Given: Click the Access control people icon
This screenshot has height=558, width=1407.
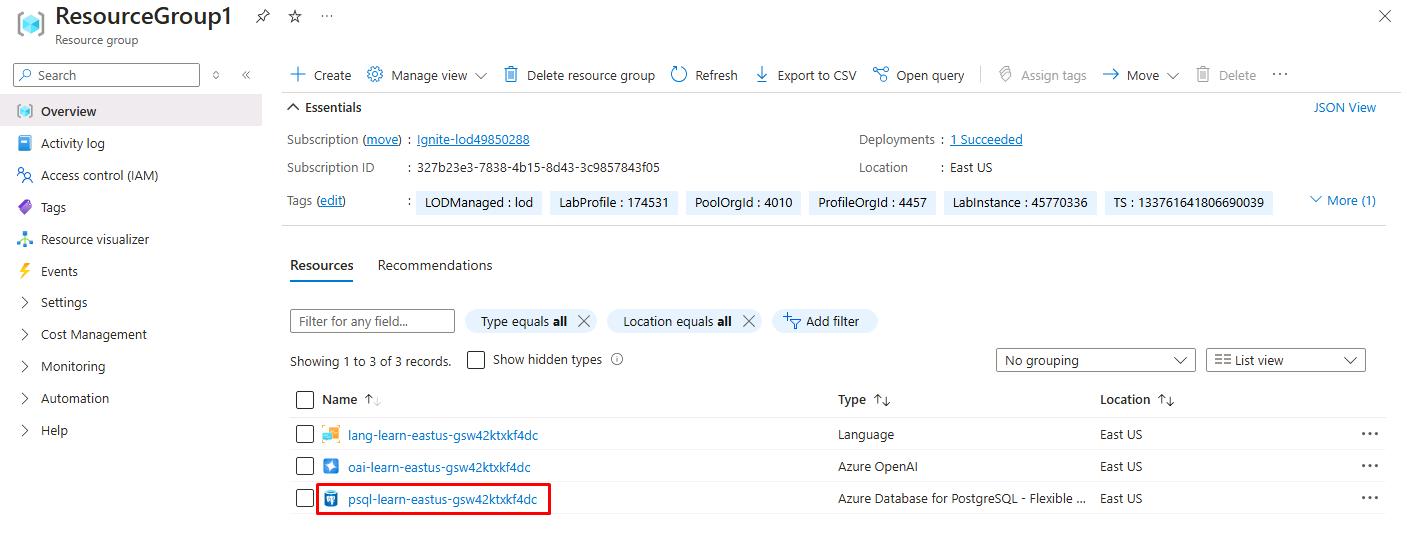Looking at the screenshot, I should point(25,175).
